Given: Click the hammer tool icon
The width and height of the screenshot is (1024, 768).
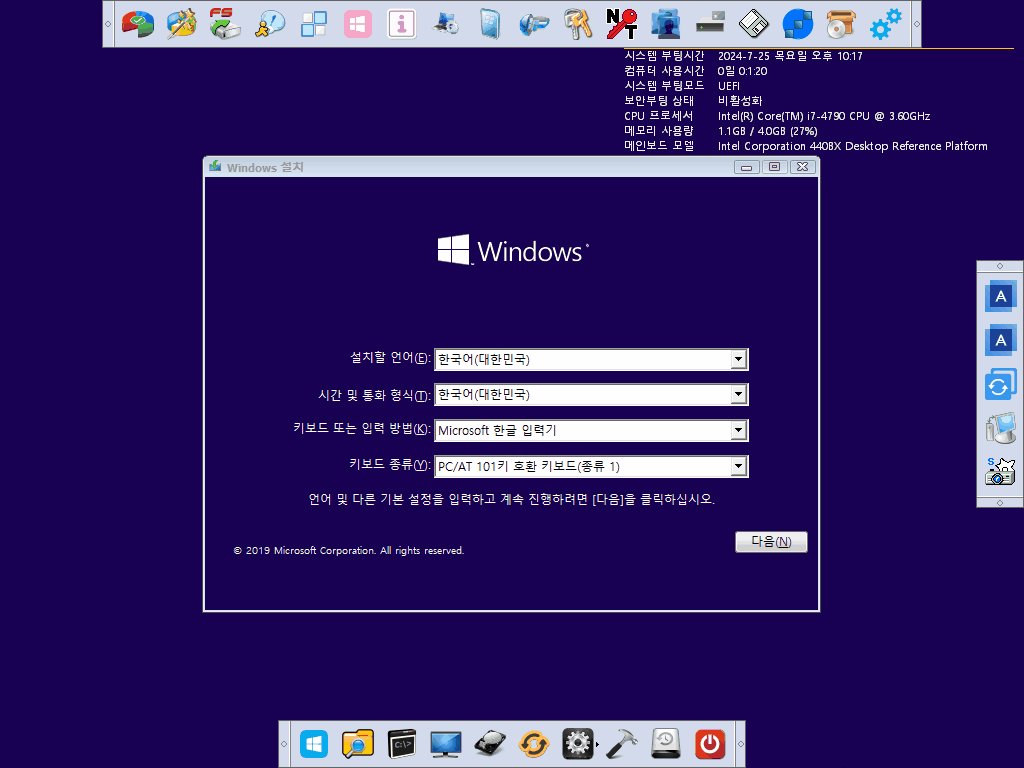Looking at the screenshot, I should pos(622,744).
